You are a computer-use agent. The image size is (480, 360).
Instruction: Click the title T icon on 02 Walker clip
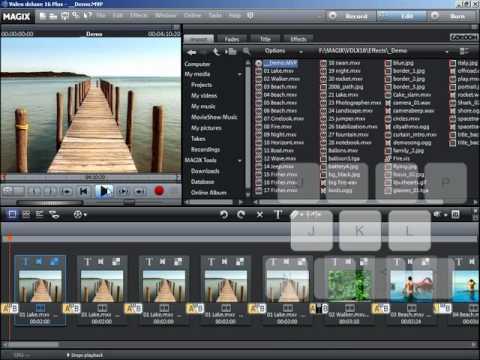pos(334,262)
